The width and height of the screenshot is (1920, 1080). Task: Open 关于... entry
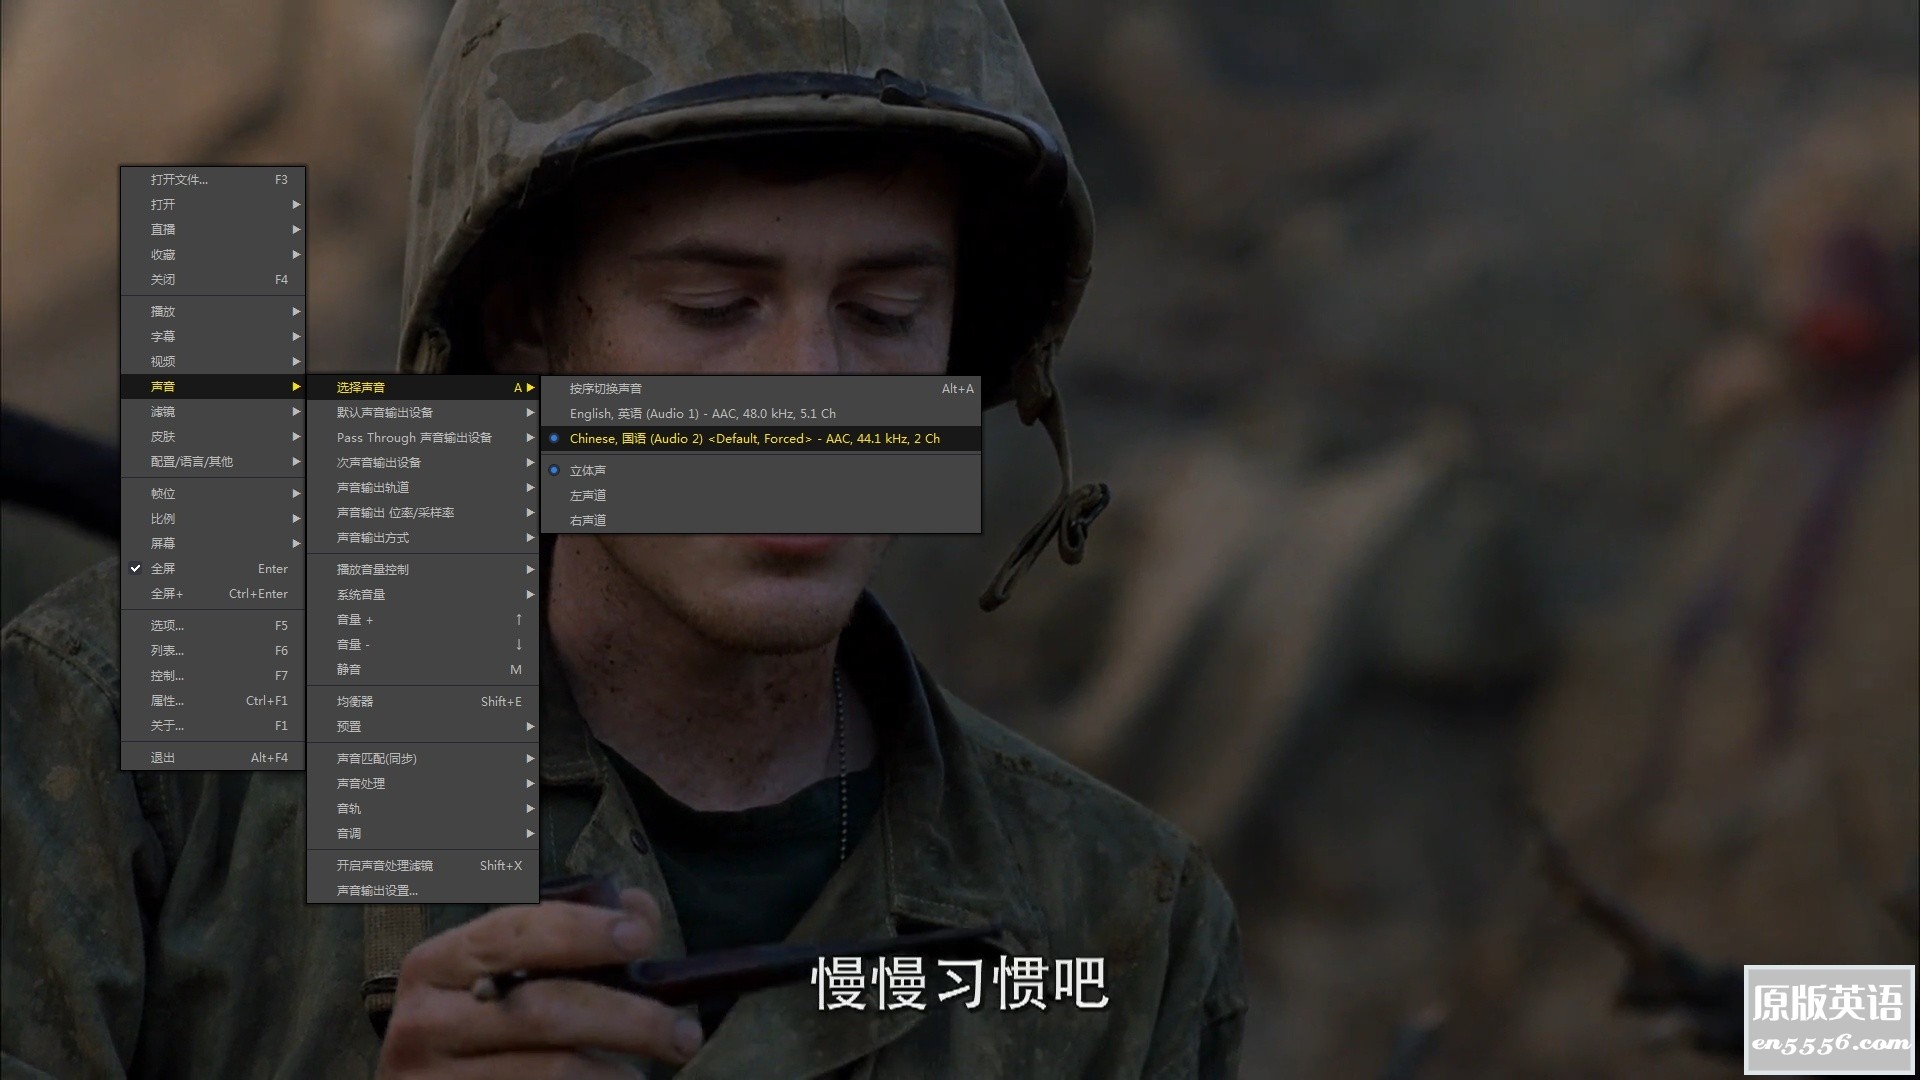pyautogui.click(x=213, y=725)
